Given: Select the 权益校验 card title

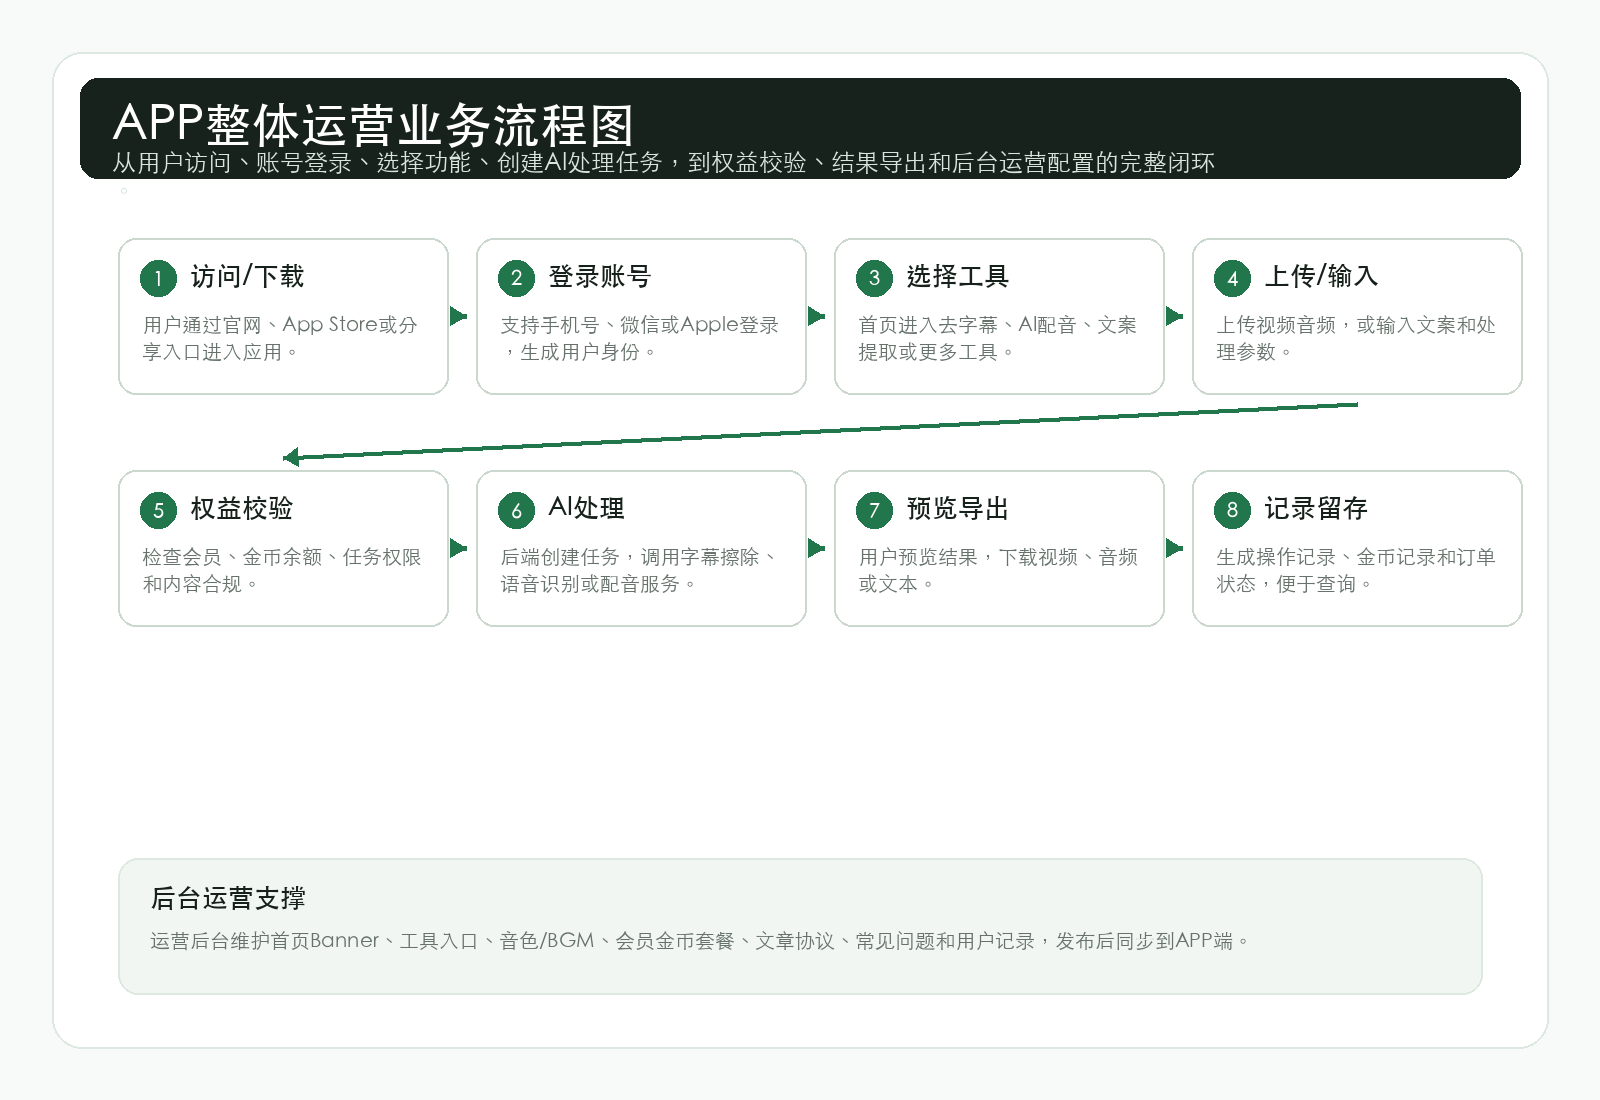Looking at the screenshot, I should point(241,508).
